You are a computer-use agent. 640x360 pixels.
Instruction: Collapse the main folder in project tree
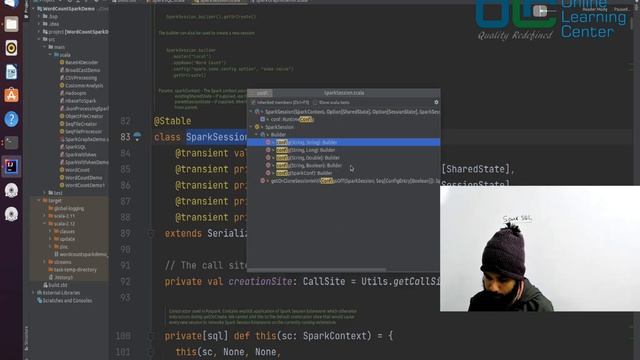coord(45,47)
